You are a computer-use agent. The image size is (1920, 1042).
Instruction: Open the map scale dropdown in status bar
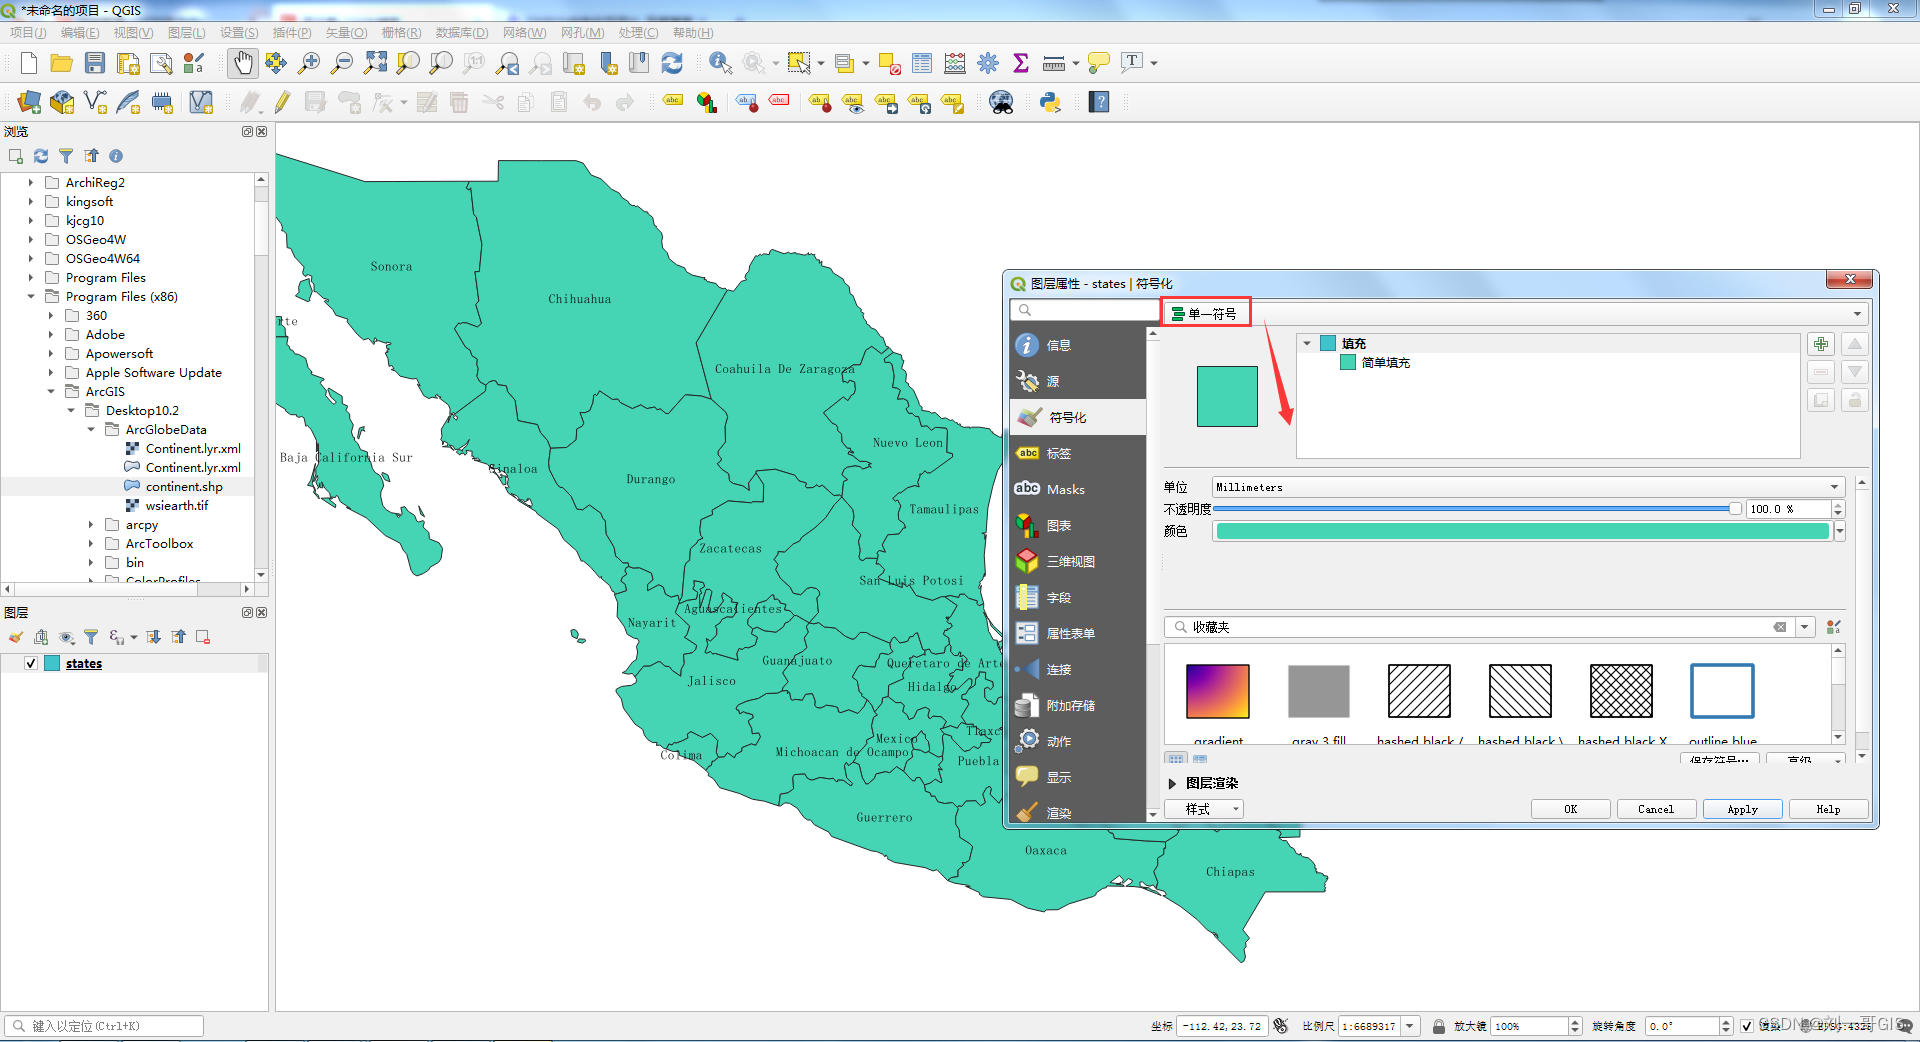1410,1026
